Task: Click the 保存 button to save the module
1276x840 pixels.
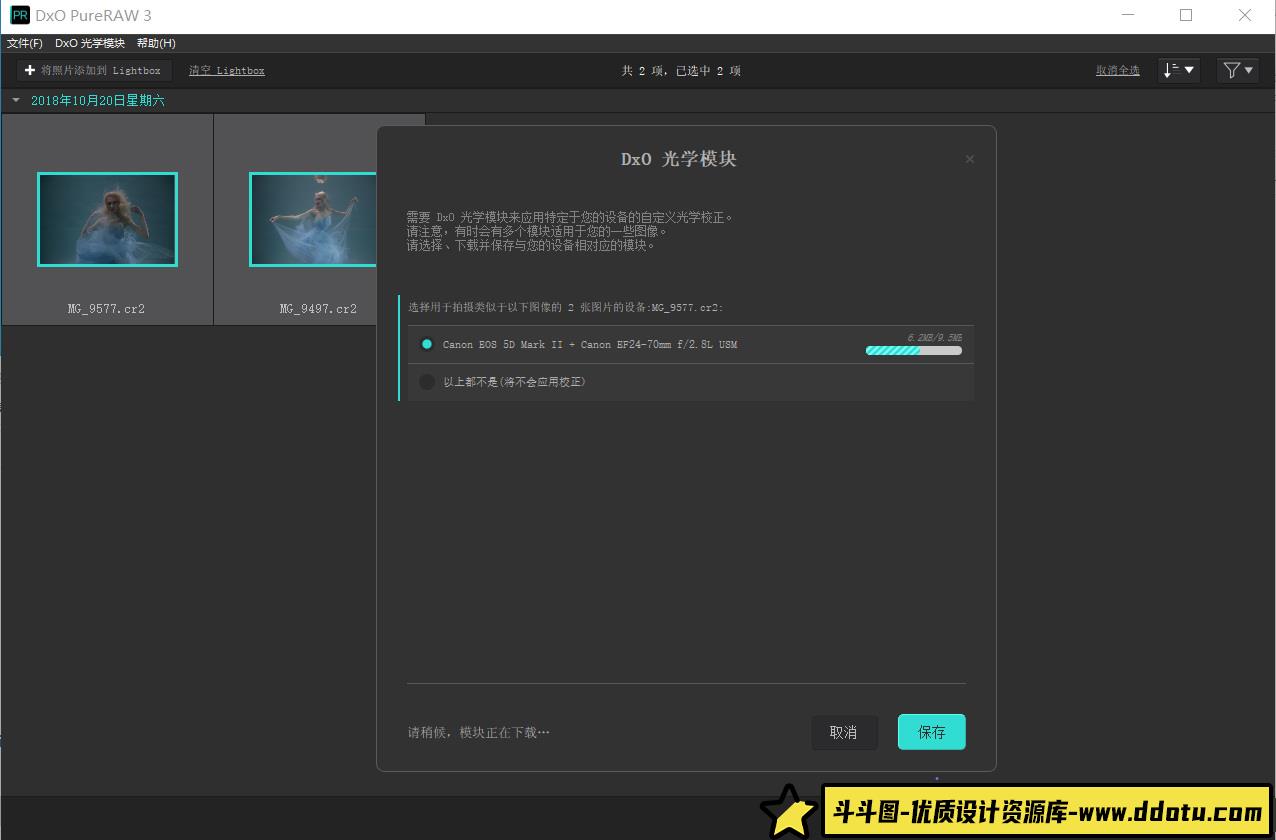Action: [931, 732]
